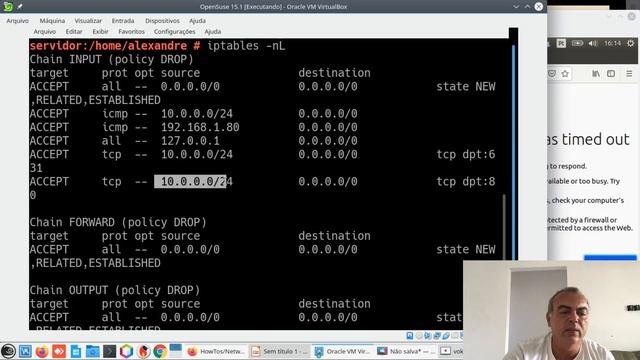Open VirtualBox Máquina menu
This screenshot has width=640, height=360.
click(x=52, y=20)
